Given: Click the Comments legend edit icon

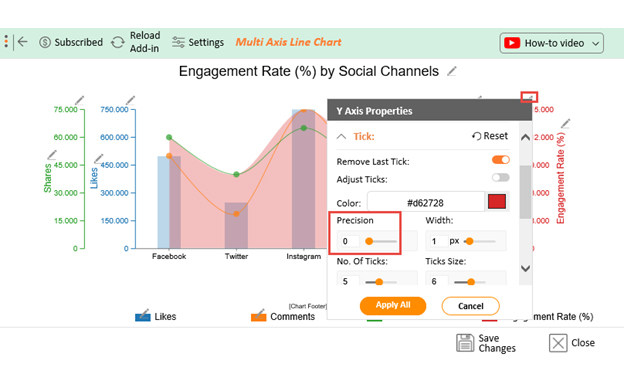Looking at the screenshot, I should click(258, 315).
